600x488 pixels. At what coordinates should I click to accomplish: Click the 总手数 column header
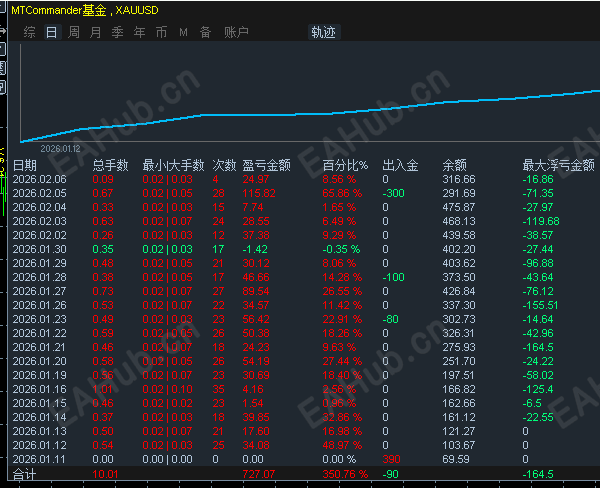coord(111,165)
